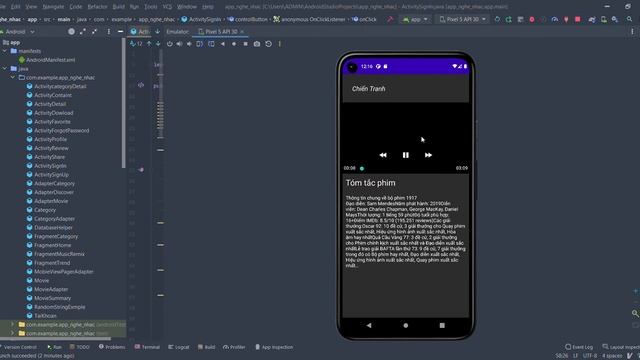This screenshot has width=640, height=360.
Task: Click the onClick breadcrumb item
Action: 364,19
